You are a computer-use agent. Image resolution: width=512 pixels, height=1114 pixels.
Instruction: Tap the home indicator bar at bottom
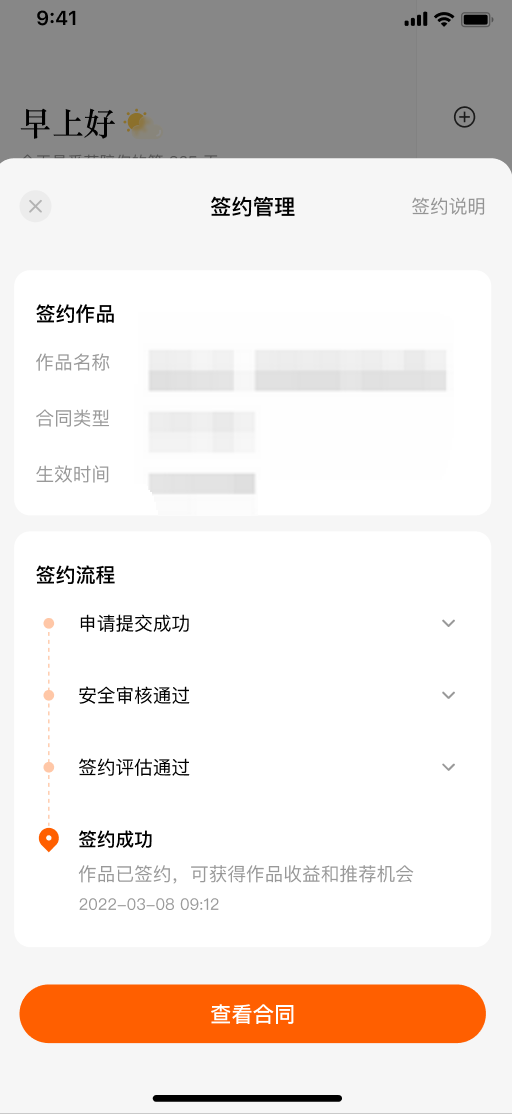click(x=248, y=1098)
